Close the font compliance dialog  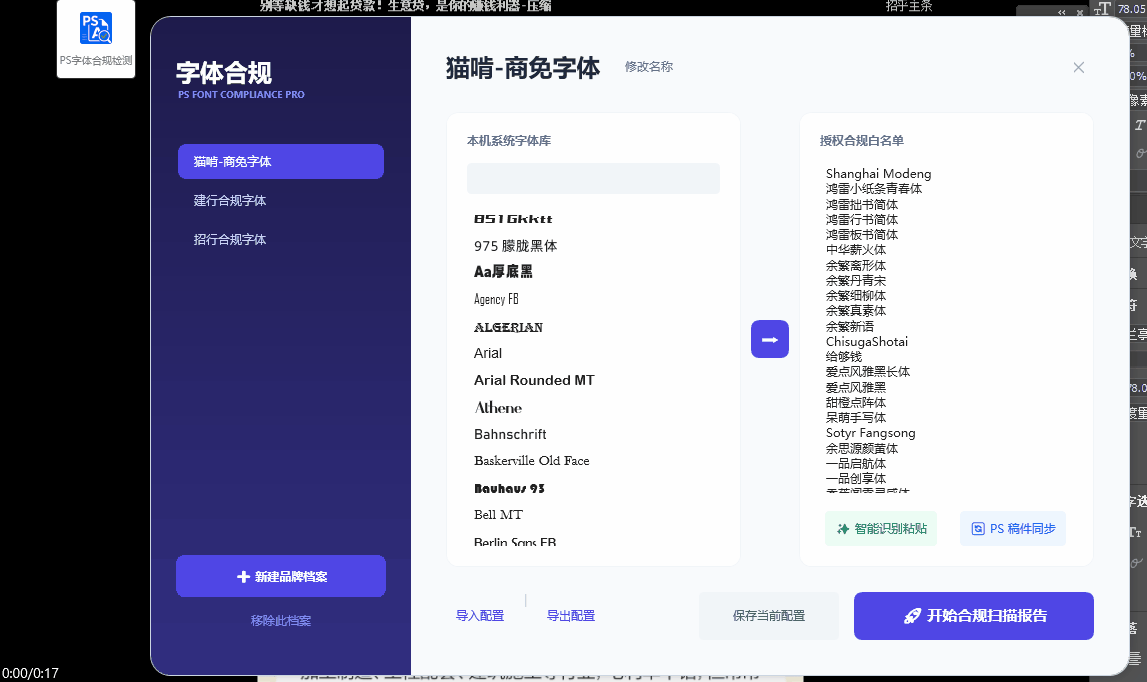pyautogui.click(x=1078, y=68)
